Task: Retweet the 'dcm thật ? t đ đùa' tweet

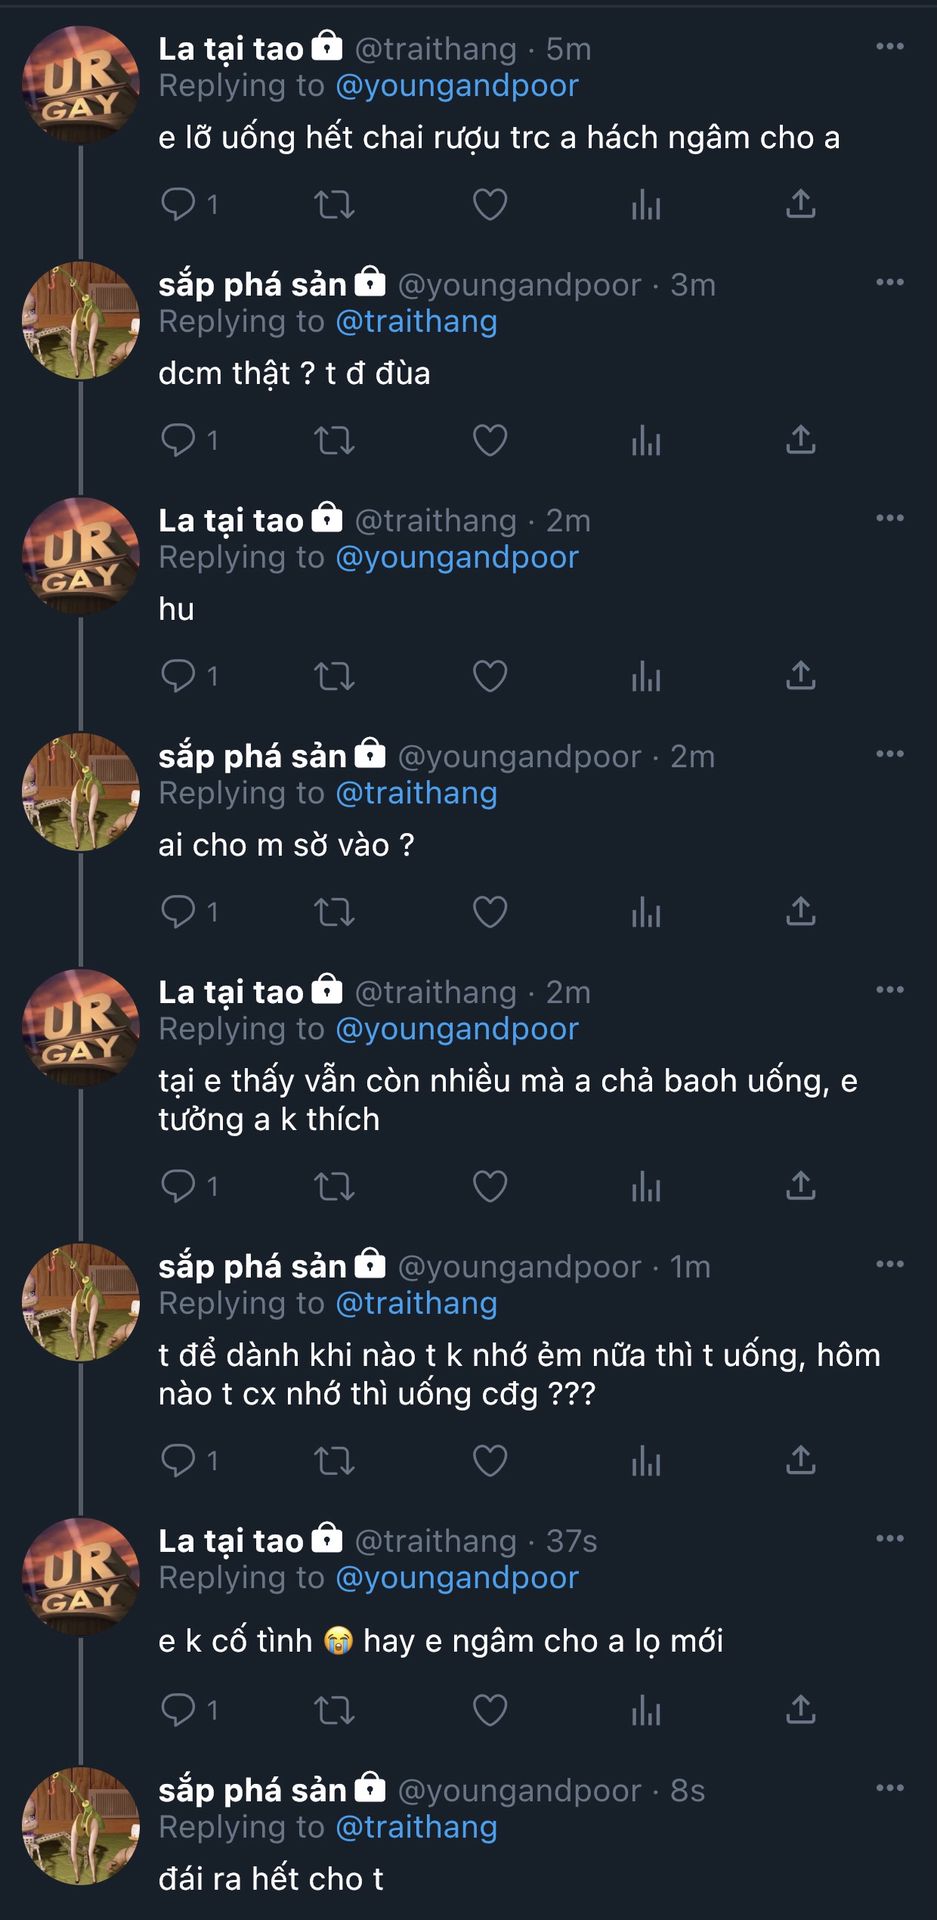Action: (334, 440)
